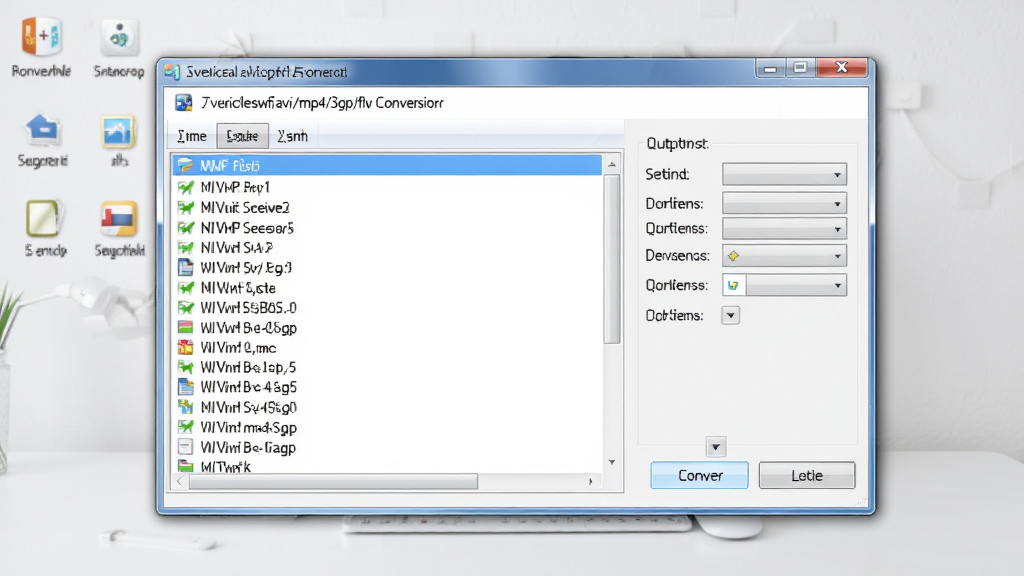
Task: Click the icon next to WIVvrl S5B0S.0
Action: pos(185,308)
